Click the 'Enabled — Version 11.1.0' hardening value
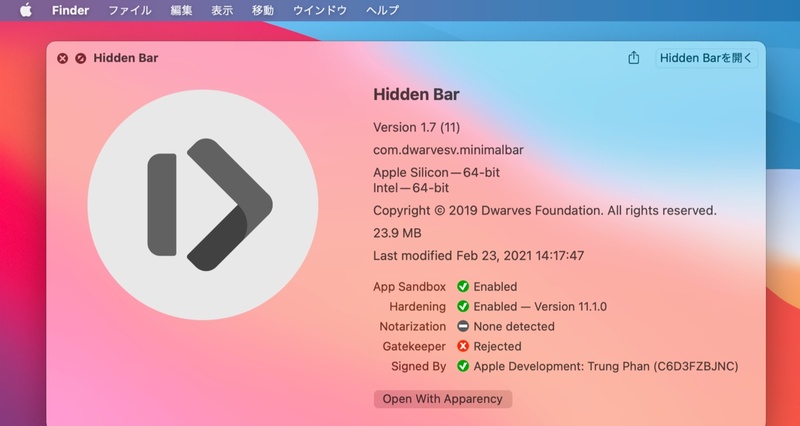This screenshot has width=800, height=426. tap(540, 307)
